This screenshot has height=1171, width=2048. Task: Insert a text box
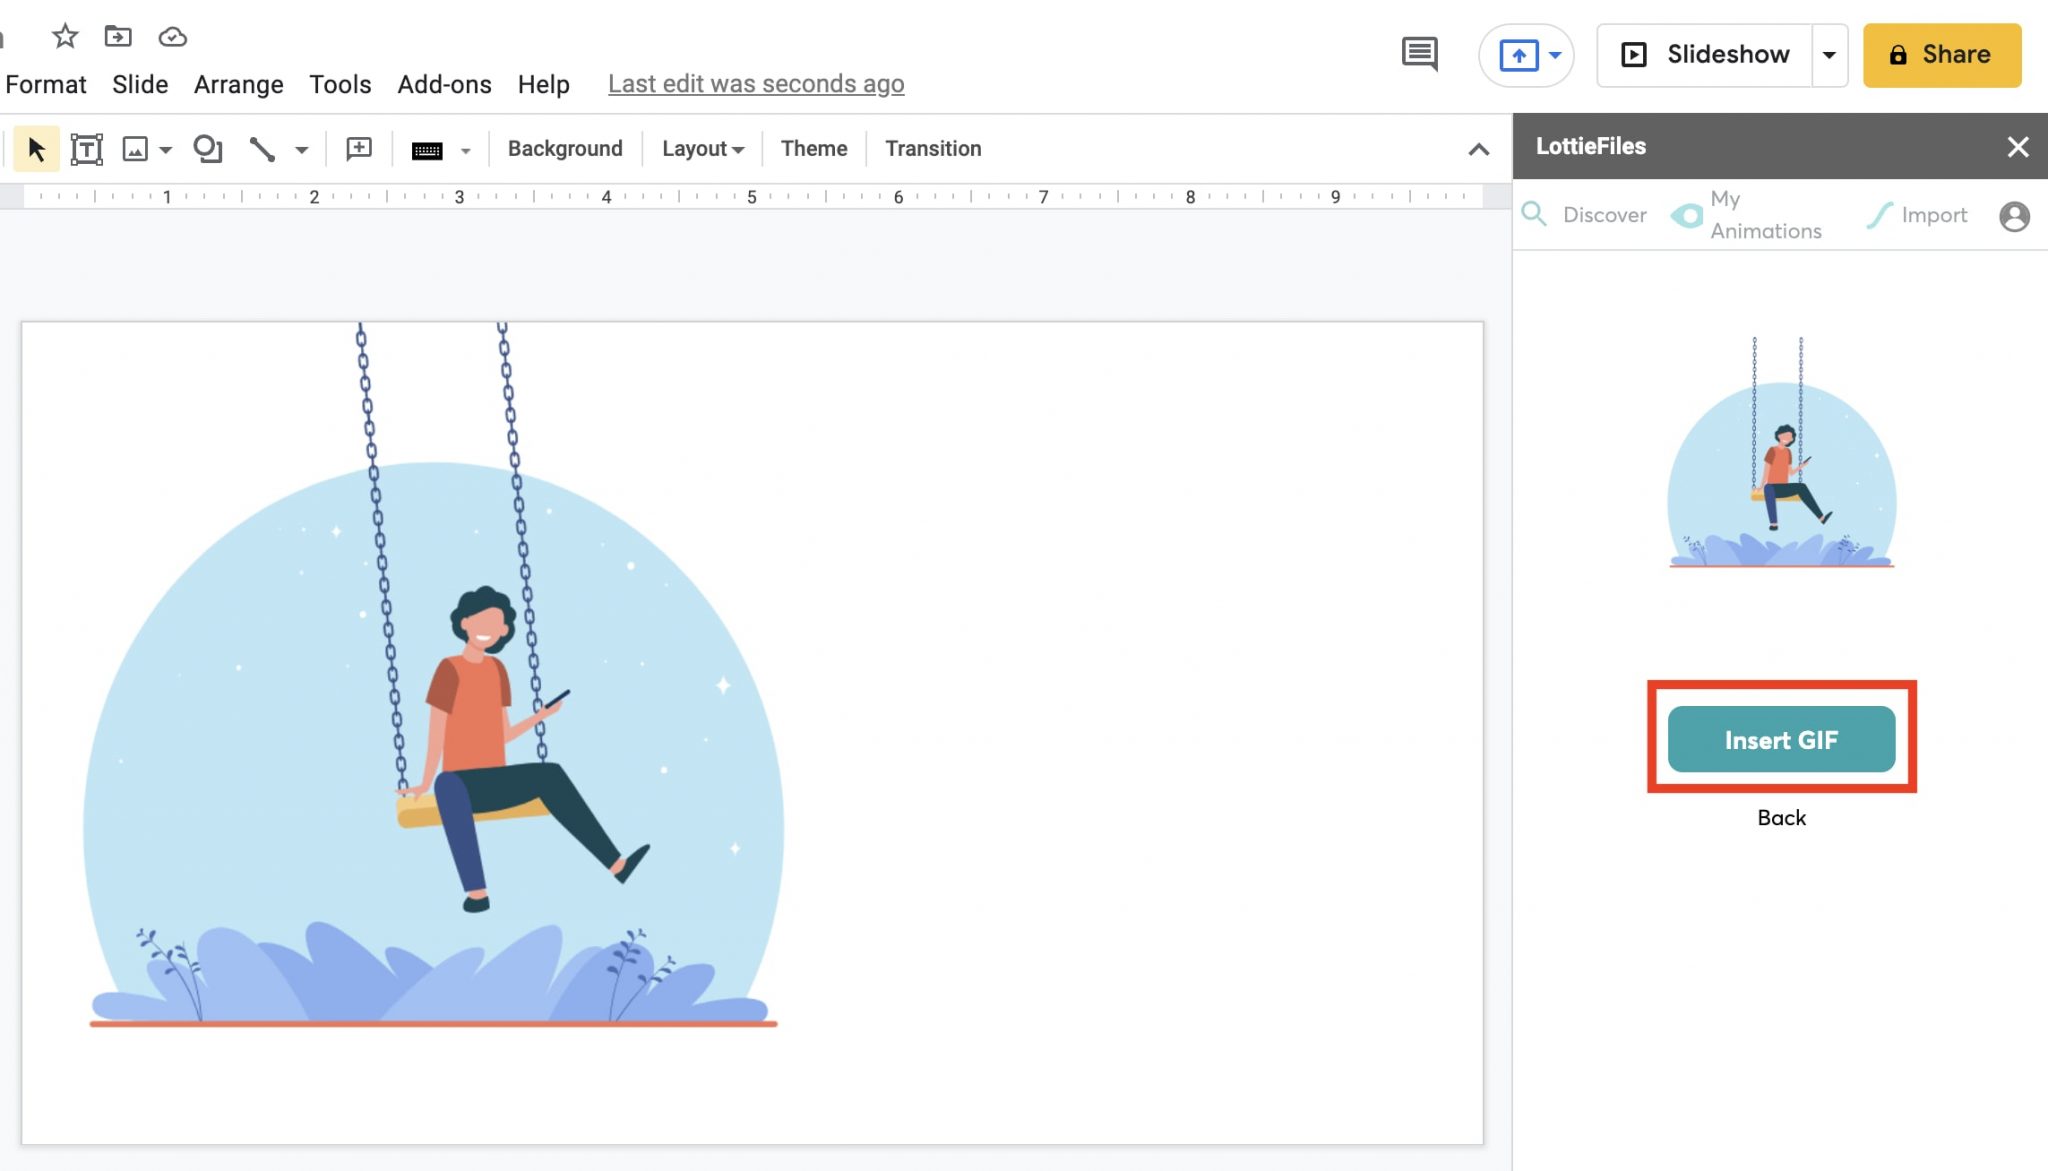click(87, 148)
